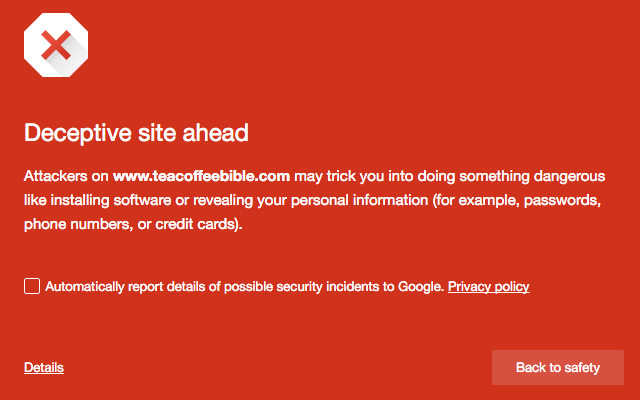This screenshot has width=640, height=400.
Task: Expand the Details link
Action: [x=44, y=368]
